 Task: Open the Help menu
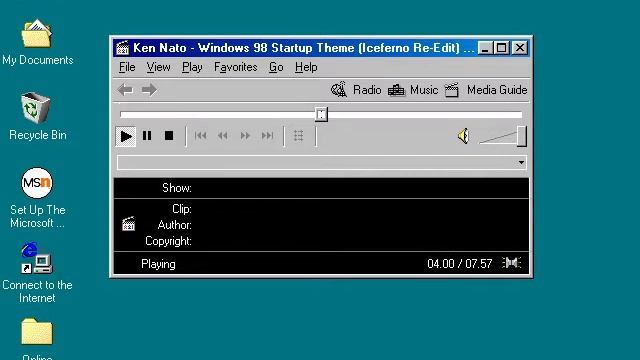point(306,67)
